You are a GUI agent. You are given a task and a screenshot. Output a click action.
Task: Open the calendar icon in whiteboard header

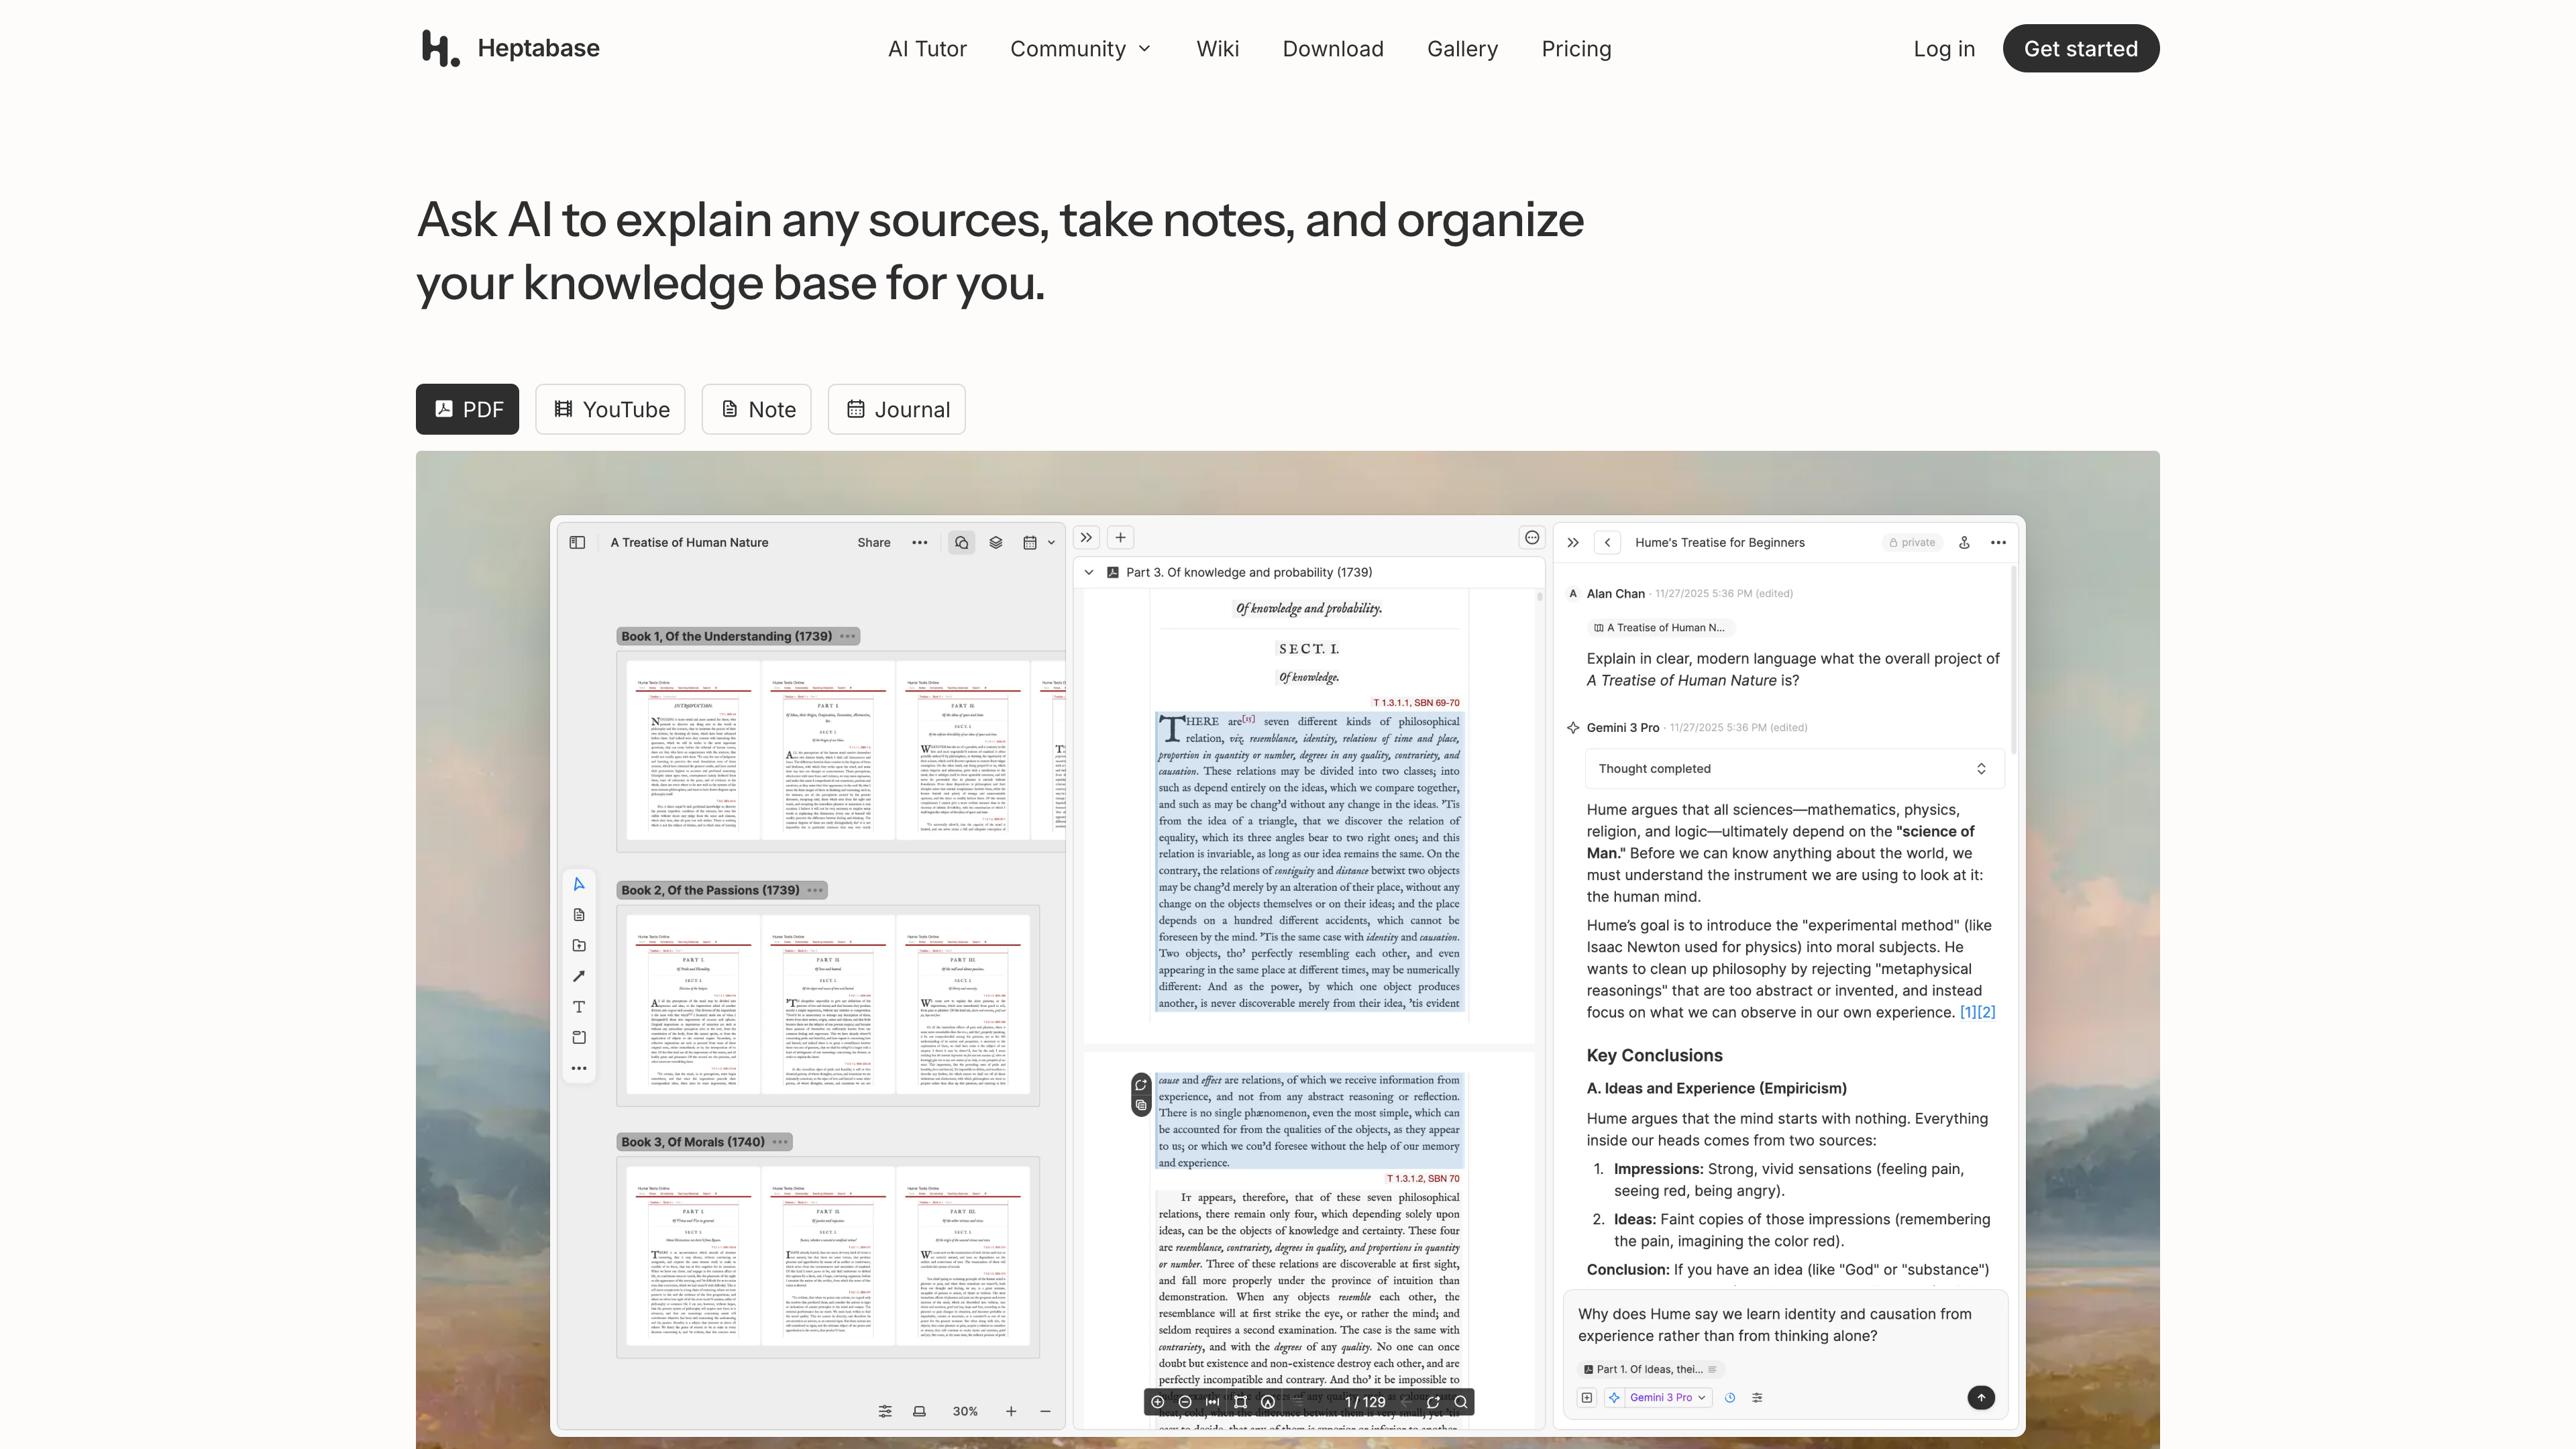1029,542
